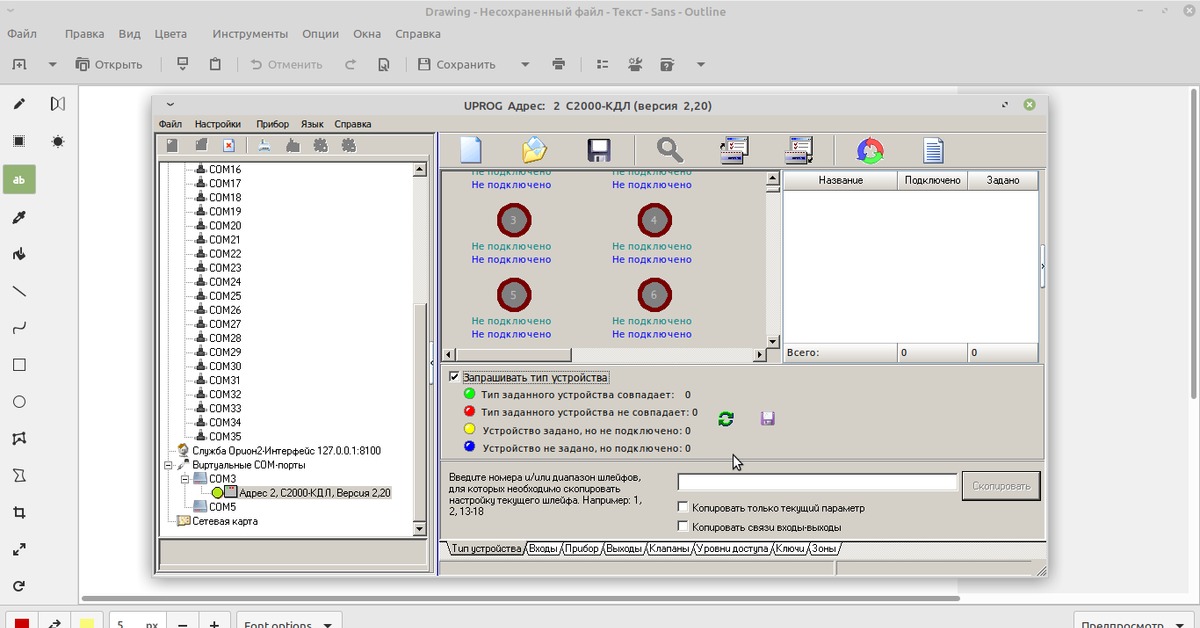Screen dimensions: 1200x628
Task: Click the Скопировать button
Action: (1000, 486)
